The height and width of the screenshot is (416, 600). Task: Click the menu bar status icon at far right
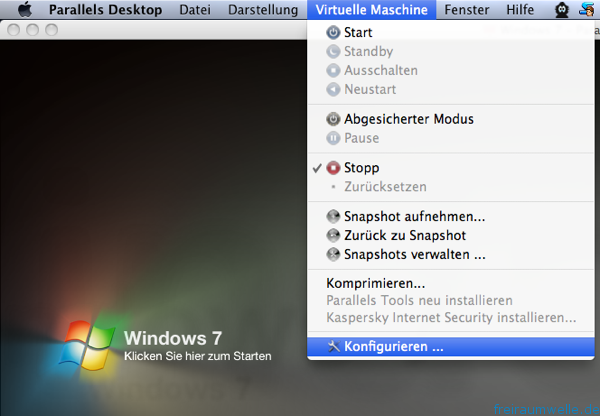pos(587,10)
